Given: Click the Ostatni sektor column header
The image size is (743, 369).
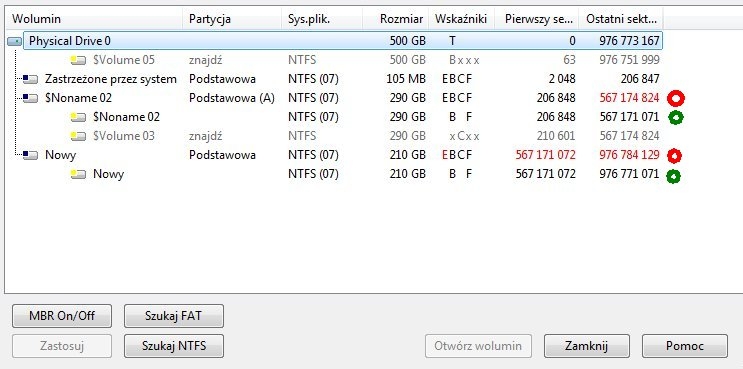Looking at the screenshot, I should pyautogui.click(x=621, y=19).
